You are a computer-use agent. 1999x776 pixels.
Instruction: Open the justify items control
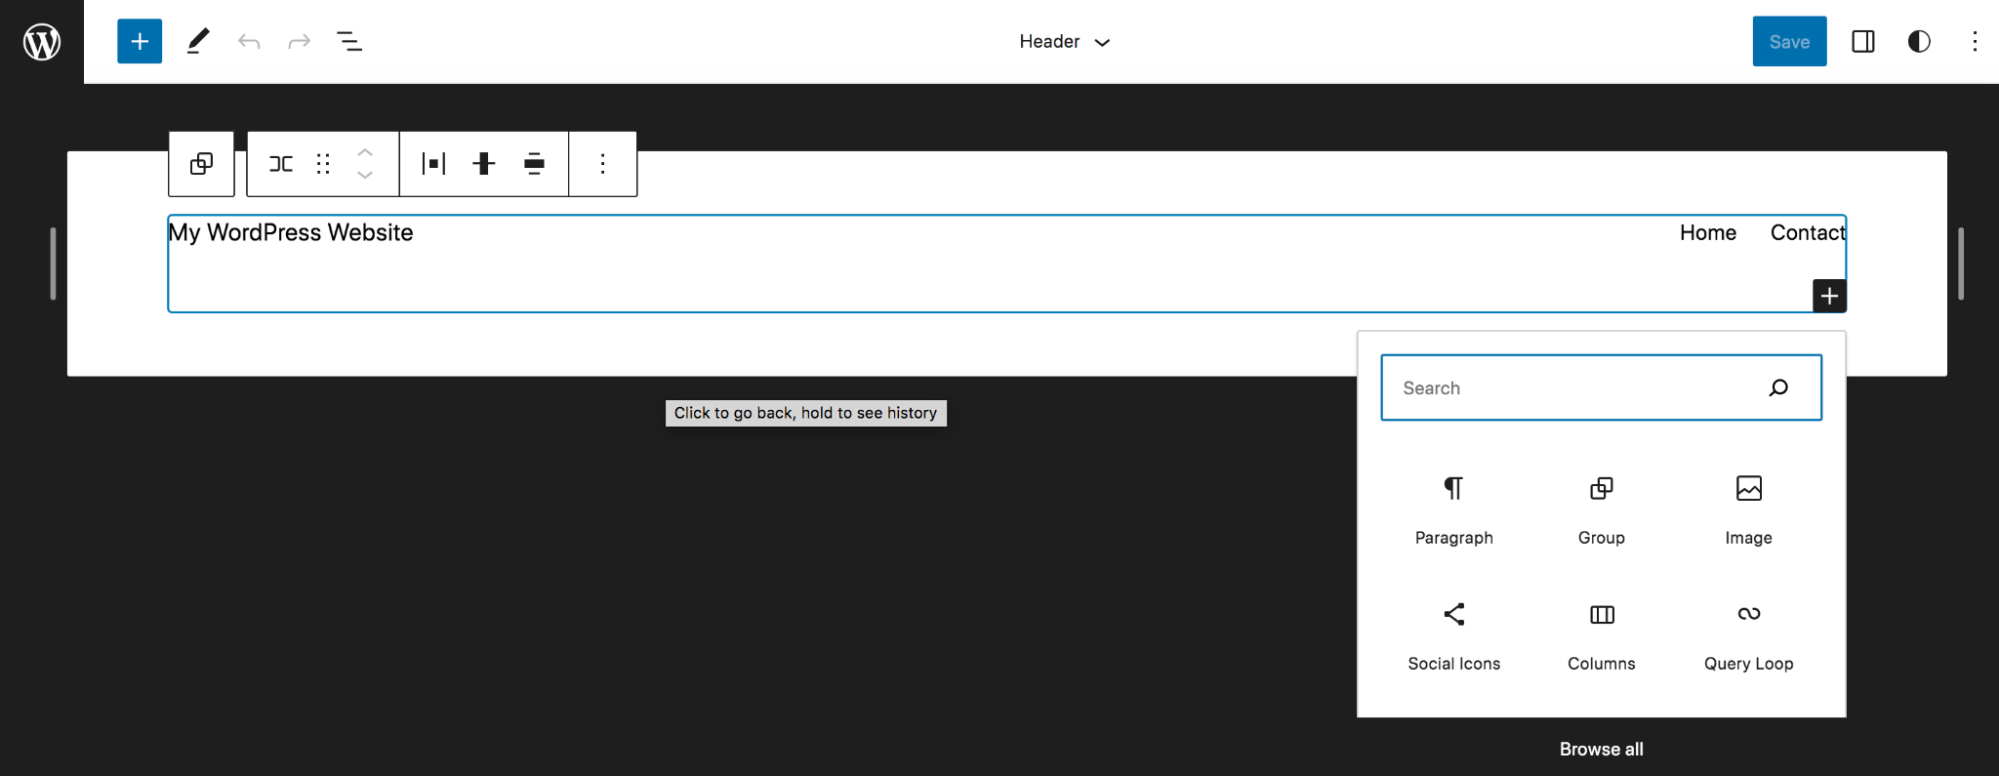tap(433, 164)
